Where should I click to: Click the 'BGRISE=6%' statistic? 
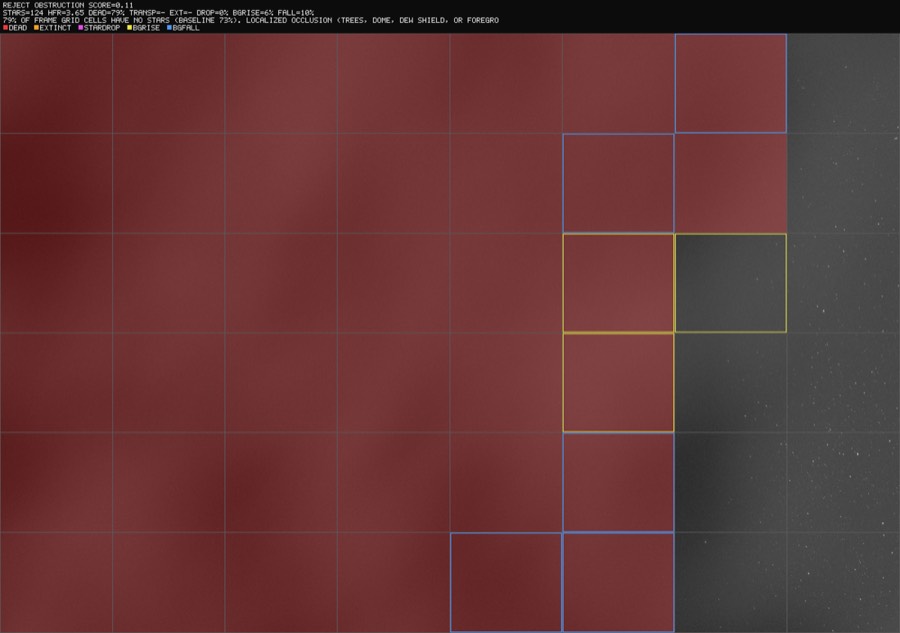click(253, 13)
